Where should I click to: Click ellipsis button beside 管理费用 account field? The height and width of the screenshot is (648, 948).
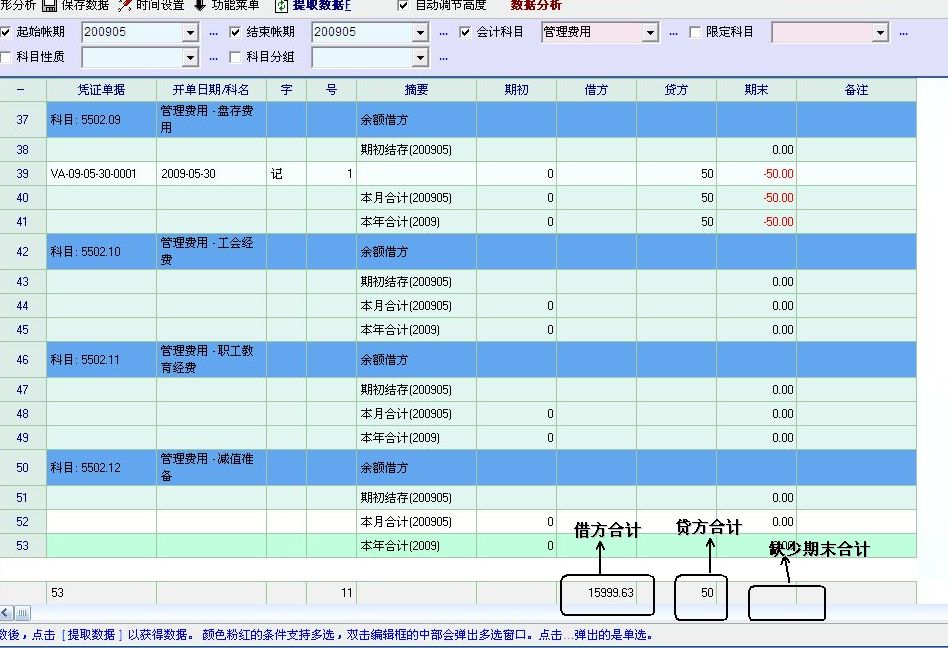(x=673, y=33)
